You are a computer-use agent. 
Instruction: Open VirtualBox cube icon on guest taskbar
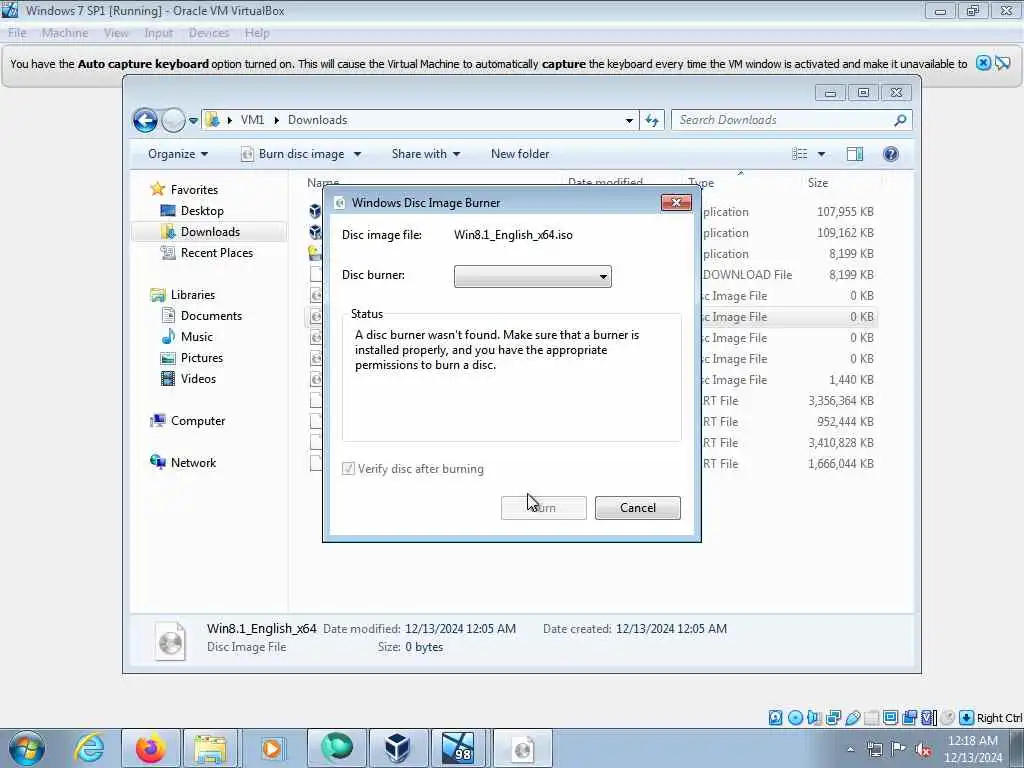[x=398, y=748]
